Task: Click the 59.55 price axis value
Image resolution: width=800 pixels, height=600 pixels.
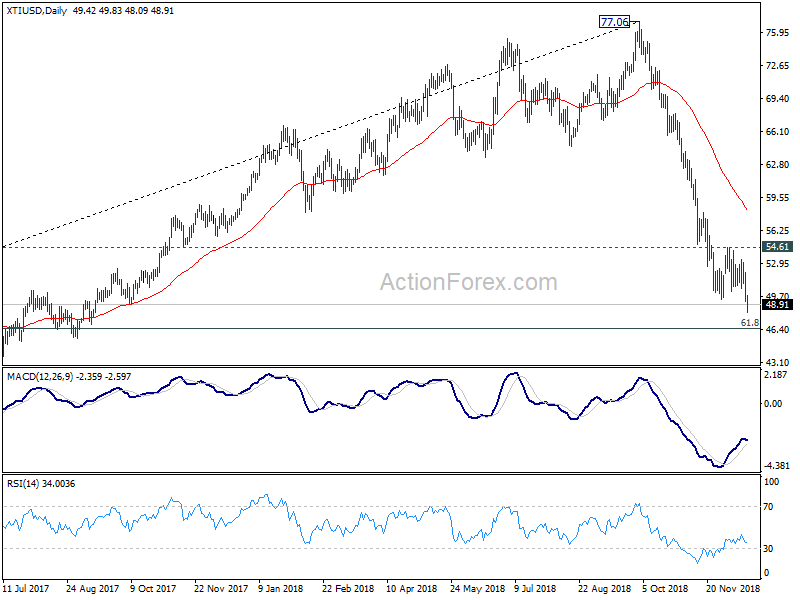Action: (x=778, y=197)
